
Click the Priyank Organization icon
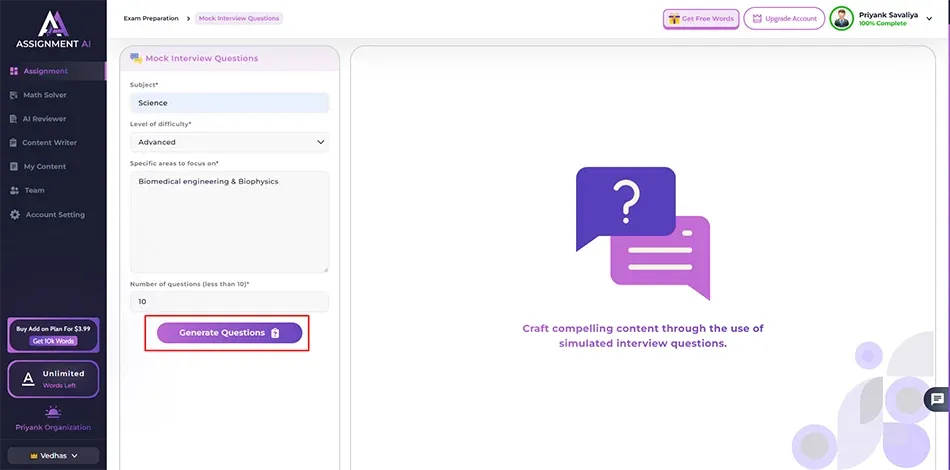tap(53, 412)
